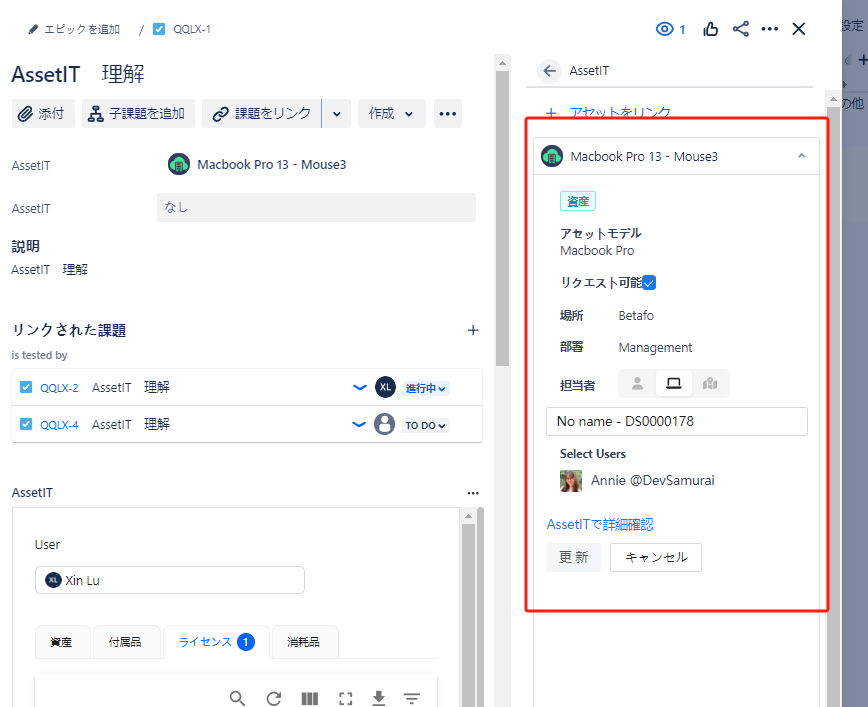The height and width of the screenshot is (707, 868).
Task: Go back using AssetIT panel arrow
Action: 548,70
